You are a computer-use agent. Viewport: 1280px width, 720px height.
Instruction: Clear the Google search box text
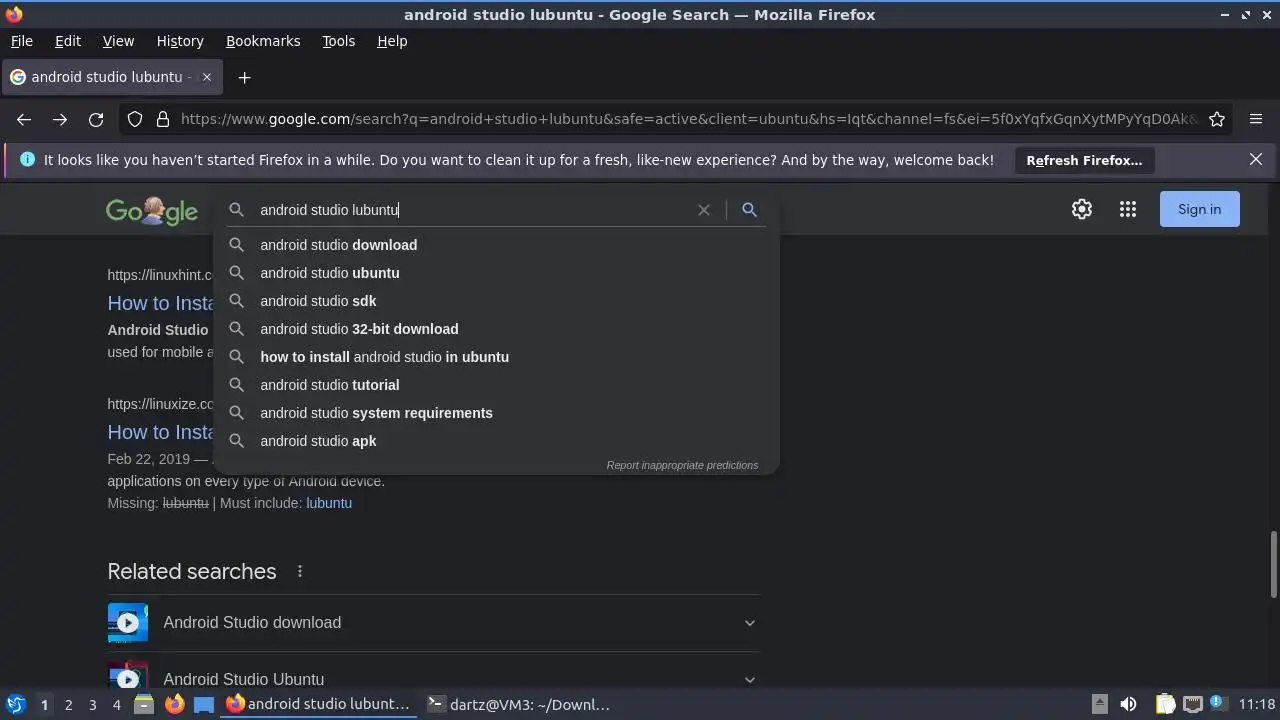704,210
